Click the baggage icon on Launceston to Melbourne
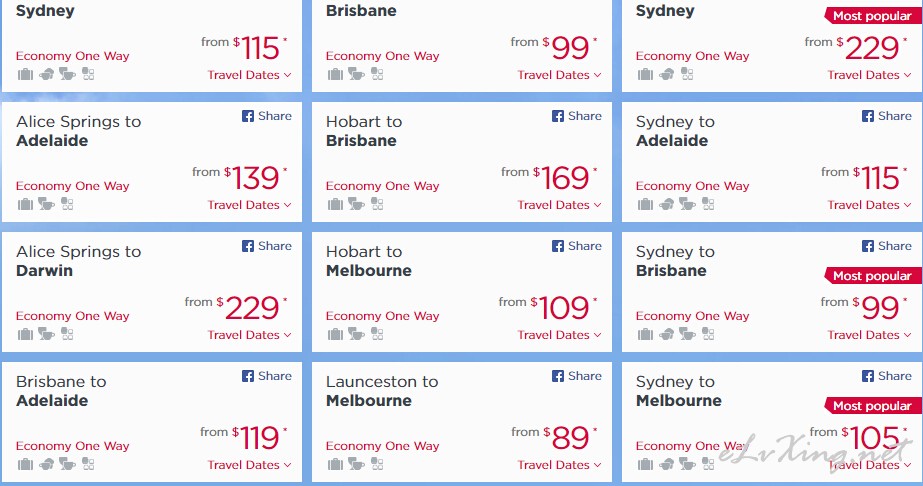923x486 pixels. coord(335,464)
